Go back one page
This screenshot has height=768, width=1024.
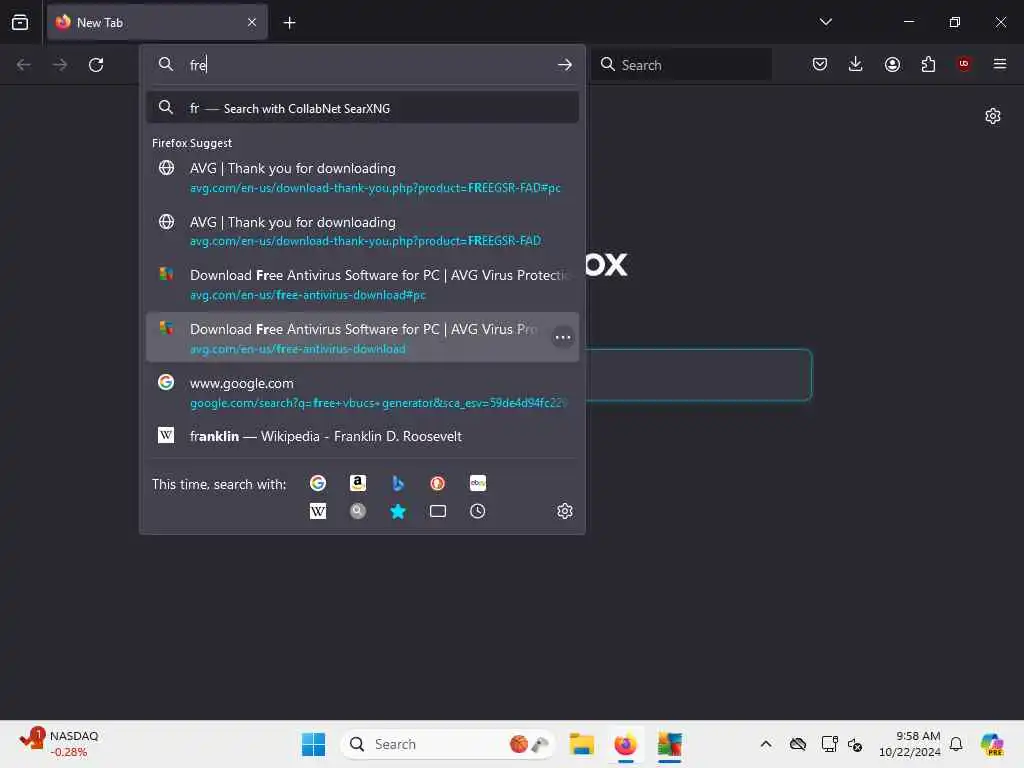click(x=24, y=65)
